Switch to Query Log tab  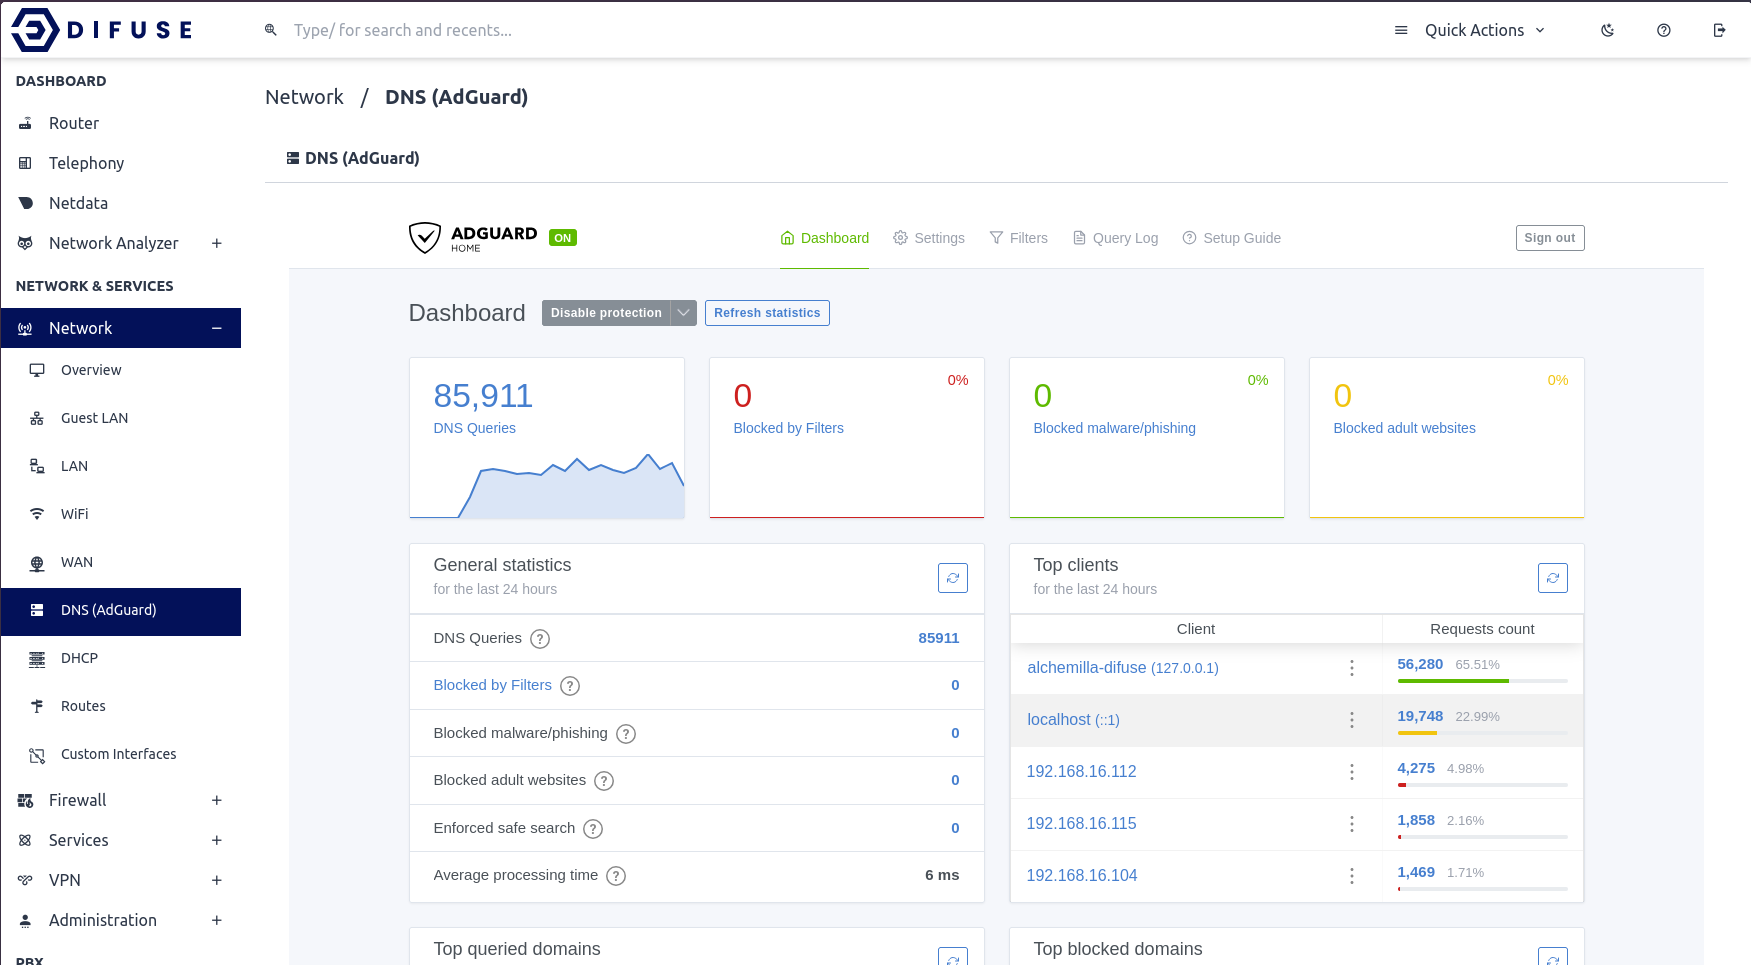point(1115,238)
